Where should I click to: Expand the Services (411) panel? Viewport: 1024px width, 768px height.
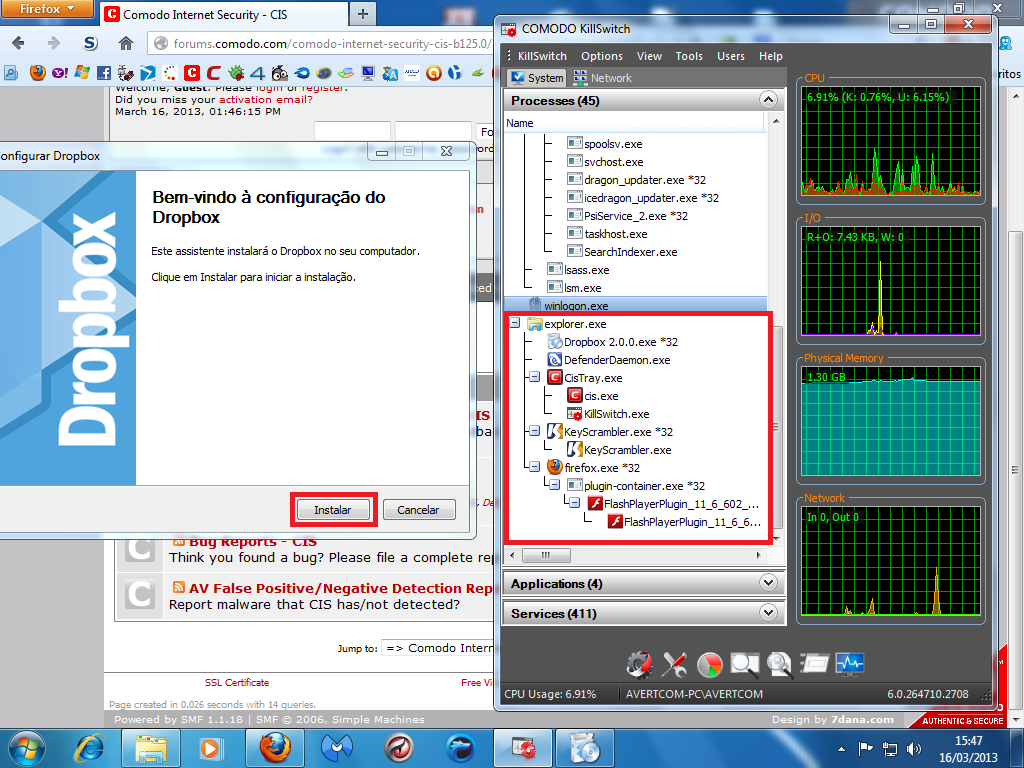[x=769, y=613]
